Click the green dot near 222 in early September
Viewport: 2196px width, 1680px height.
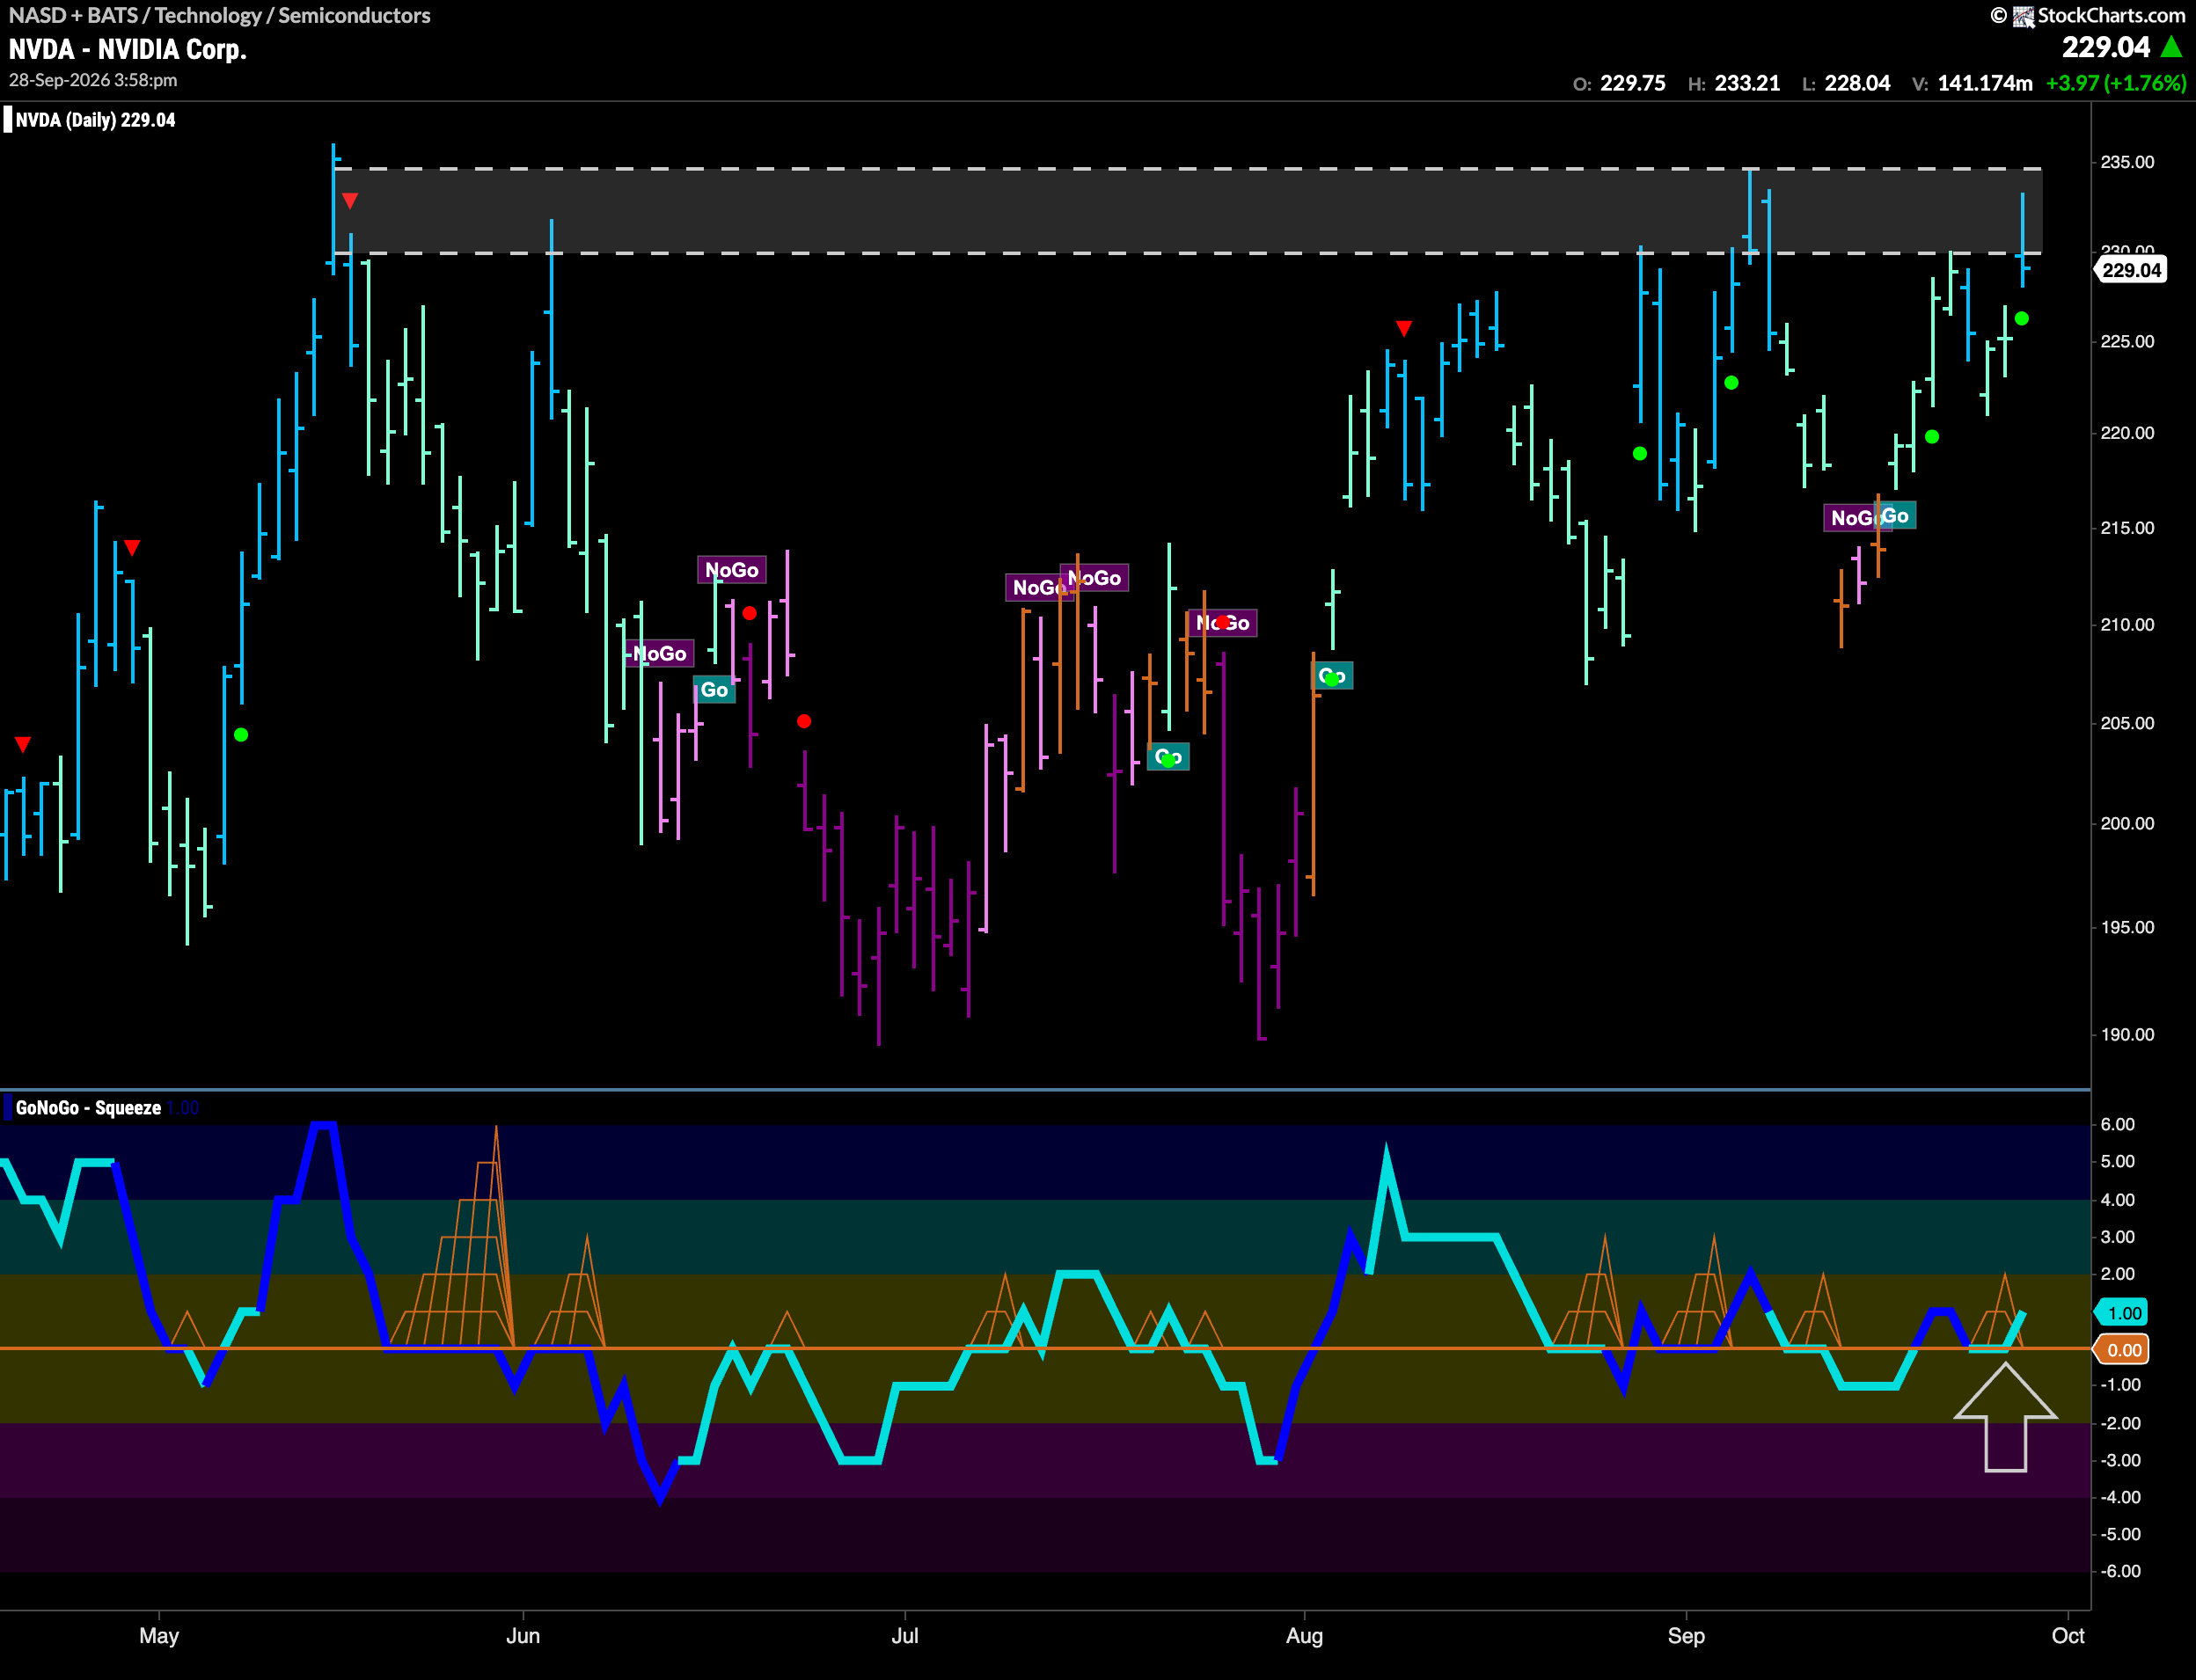tap(1732, 383)
